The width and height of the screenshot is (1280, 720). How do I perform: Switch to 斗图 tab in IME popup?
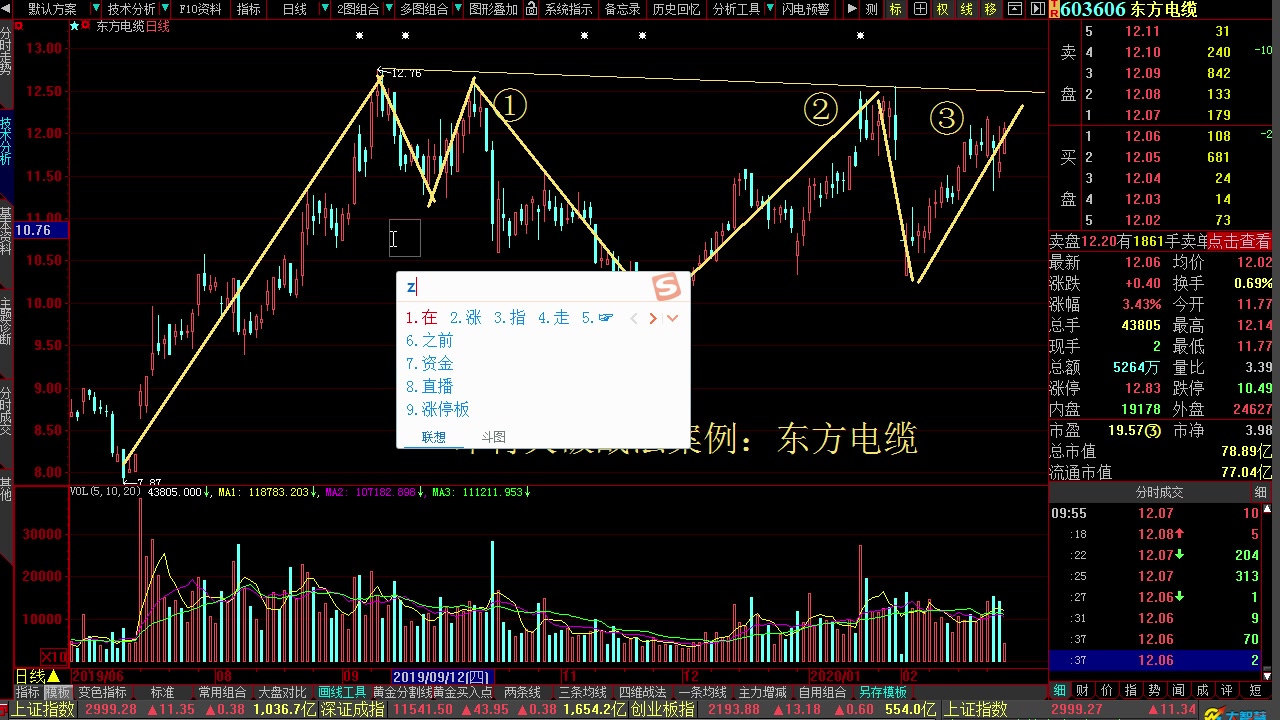[493, 437]
